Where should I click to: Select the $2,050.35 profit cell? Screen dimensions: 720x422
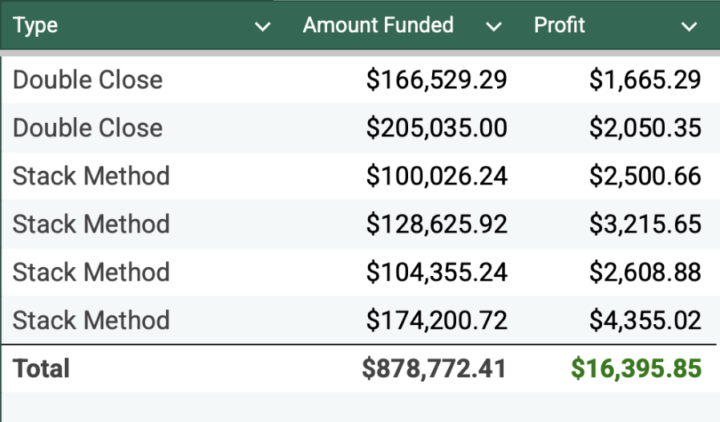click(x=645, y=128)
